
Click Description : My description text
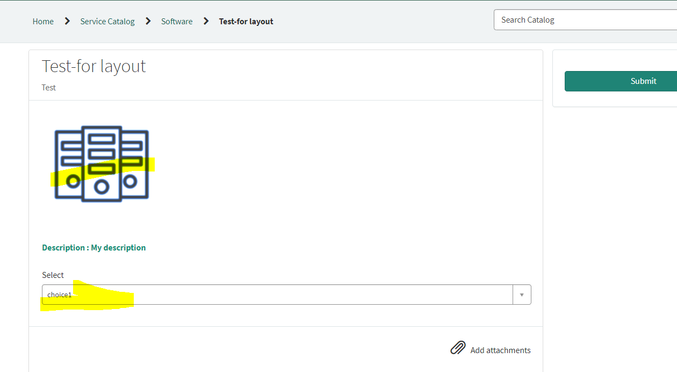click(x=94, y=247)
